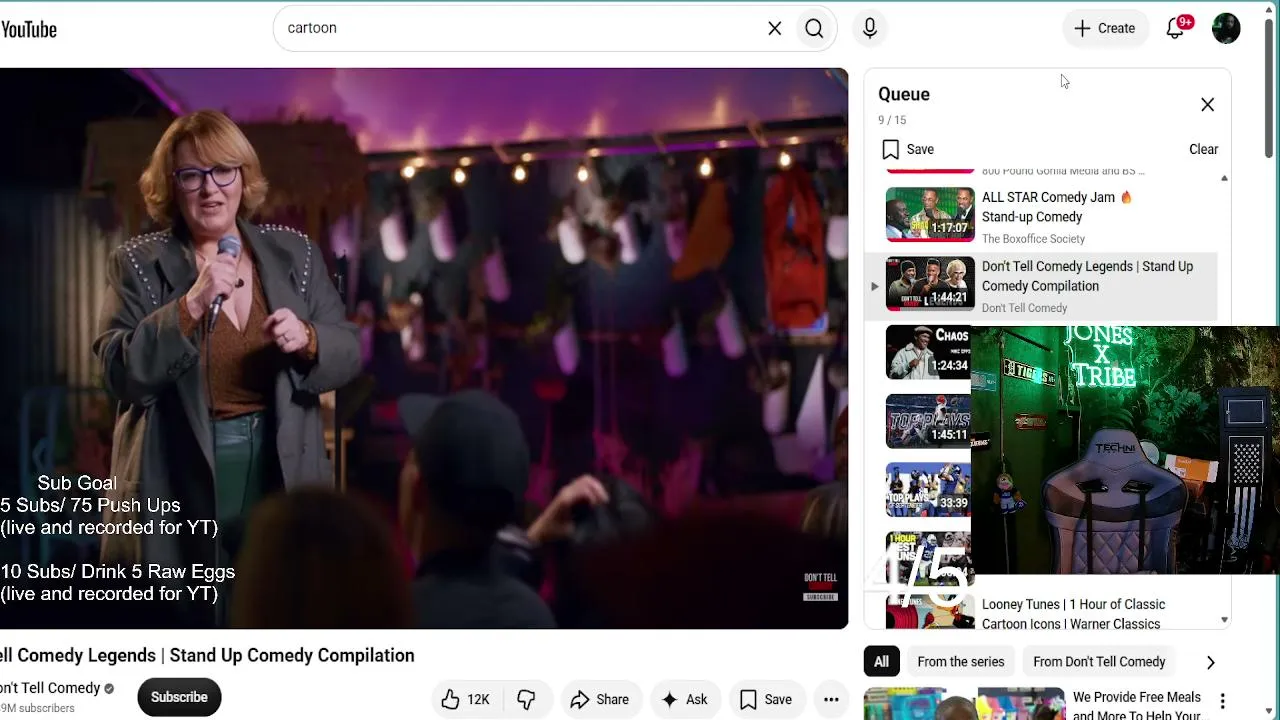Open Don't Tell Comedy channel link

pos(50,688)
